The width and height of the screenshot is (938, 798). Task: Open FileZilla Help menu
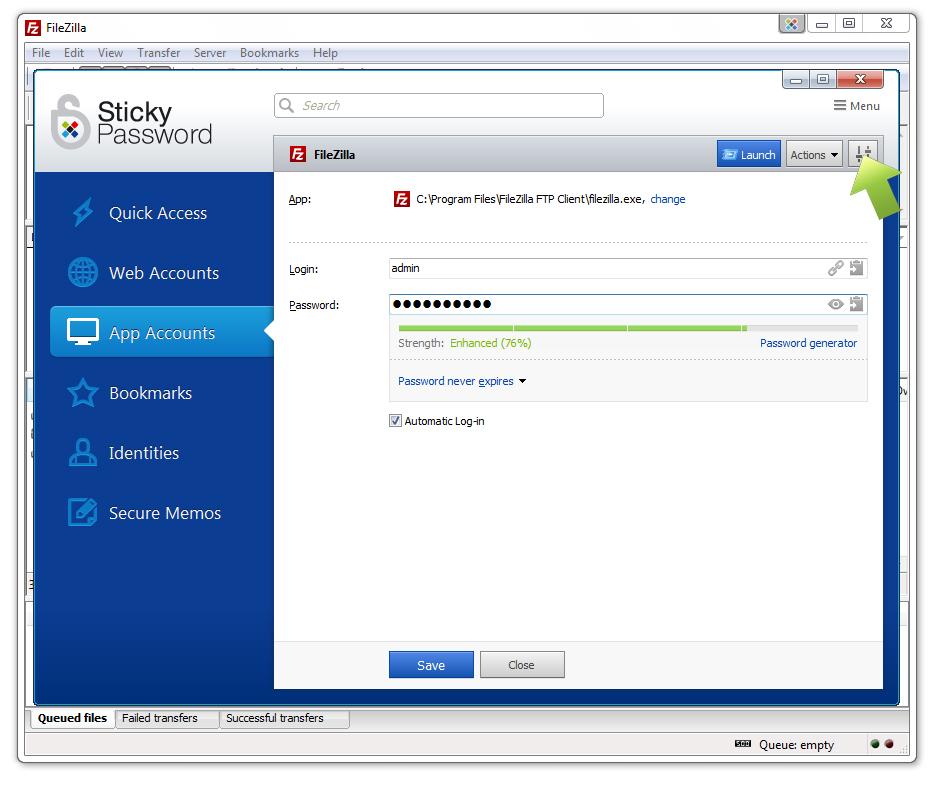325,53
